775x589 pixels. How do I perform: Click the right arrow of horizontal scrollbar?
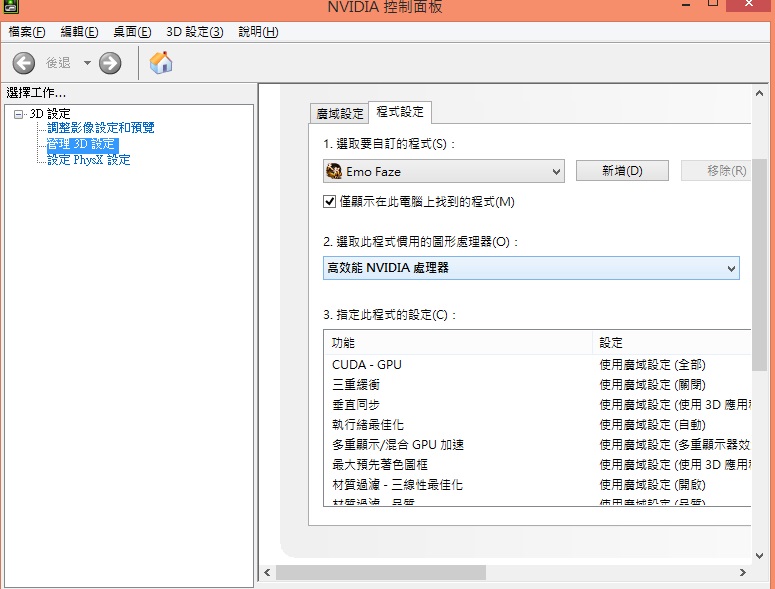coord(742,572)
